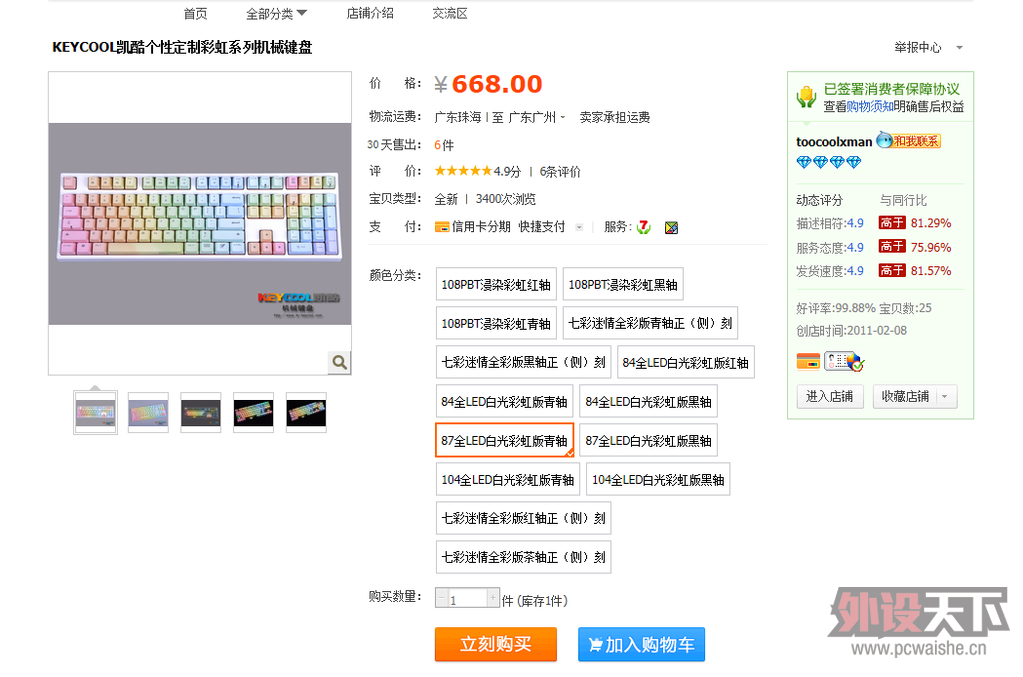Click the verified seller badge icon in shop panel

844,361
